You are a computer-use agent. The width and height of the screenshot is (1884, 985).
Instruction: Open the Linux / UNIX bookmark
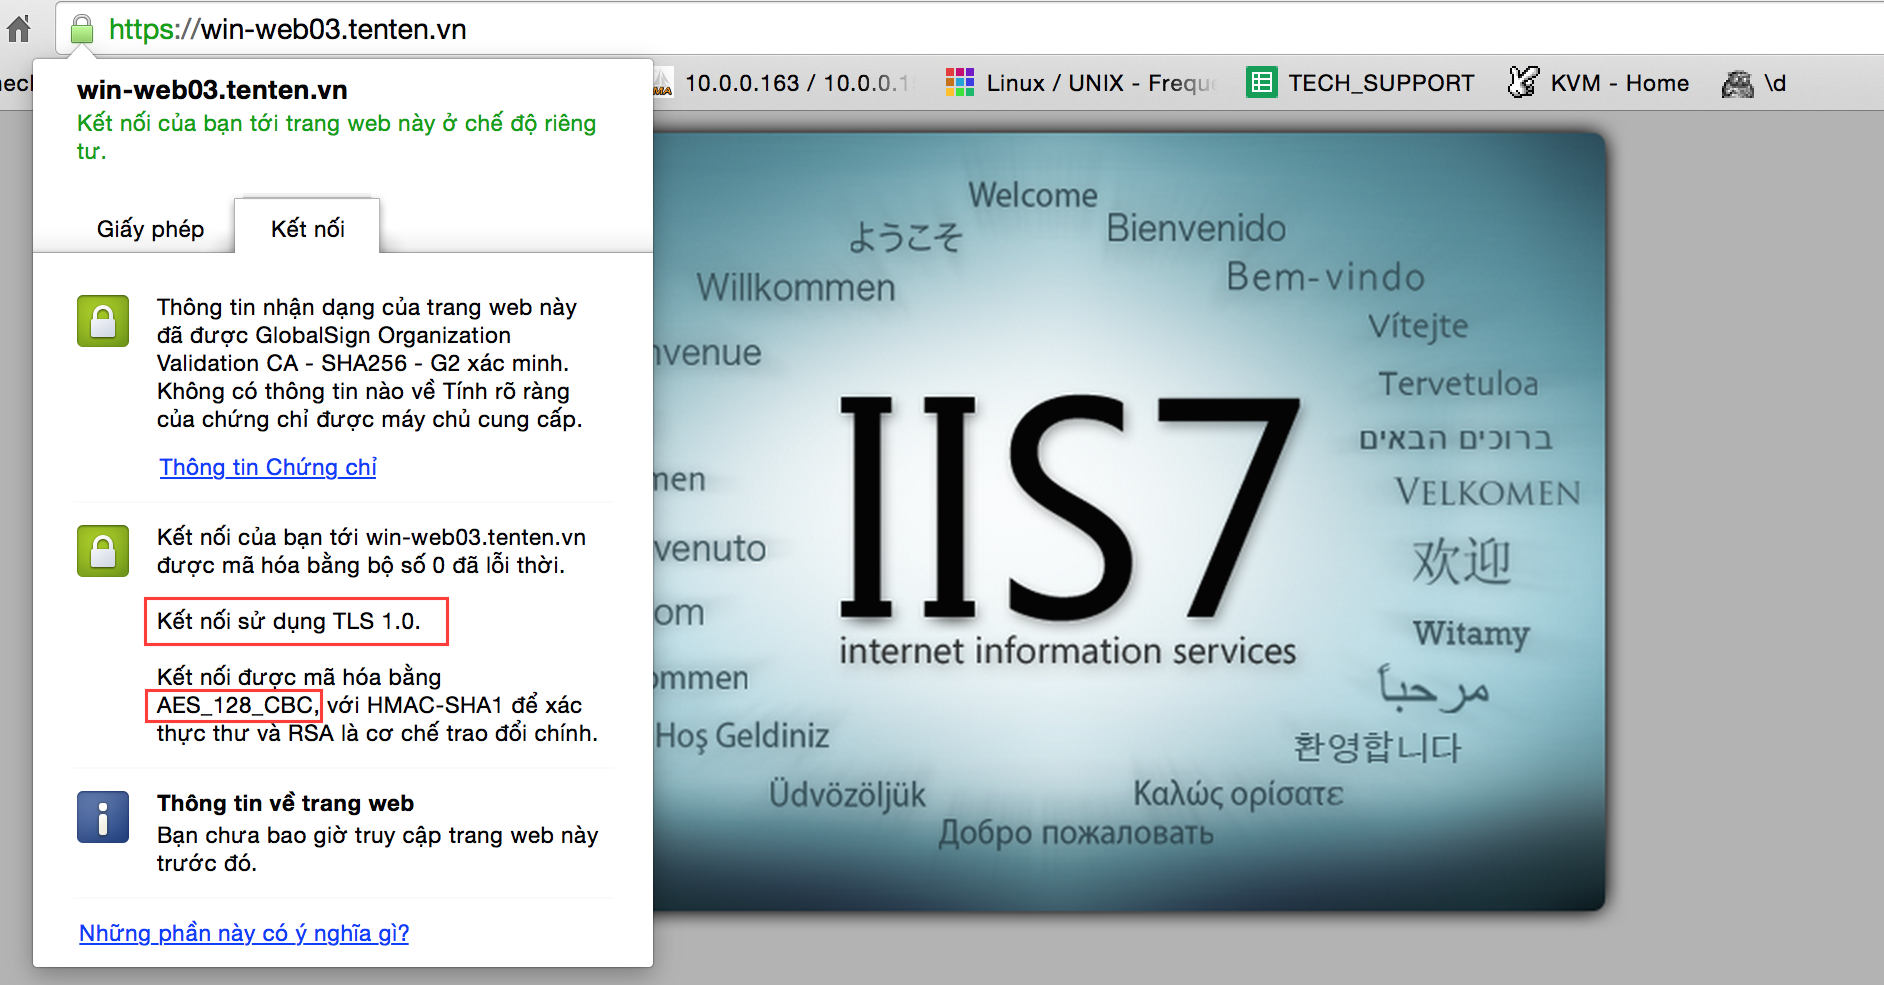click(x=1083, y=83)
